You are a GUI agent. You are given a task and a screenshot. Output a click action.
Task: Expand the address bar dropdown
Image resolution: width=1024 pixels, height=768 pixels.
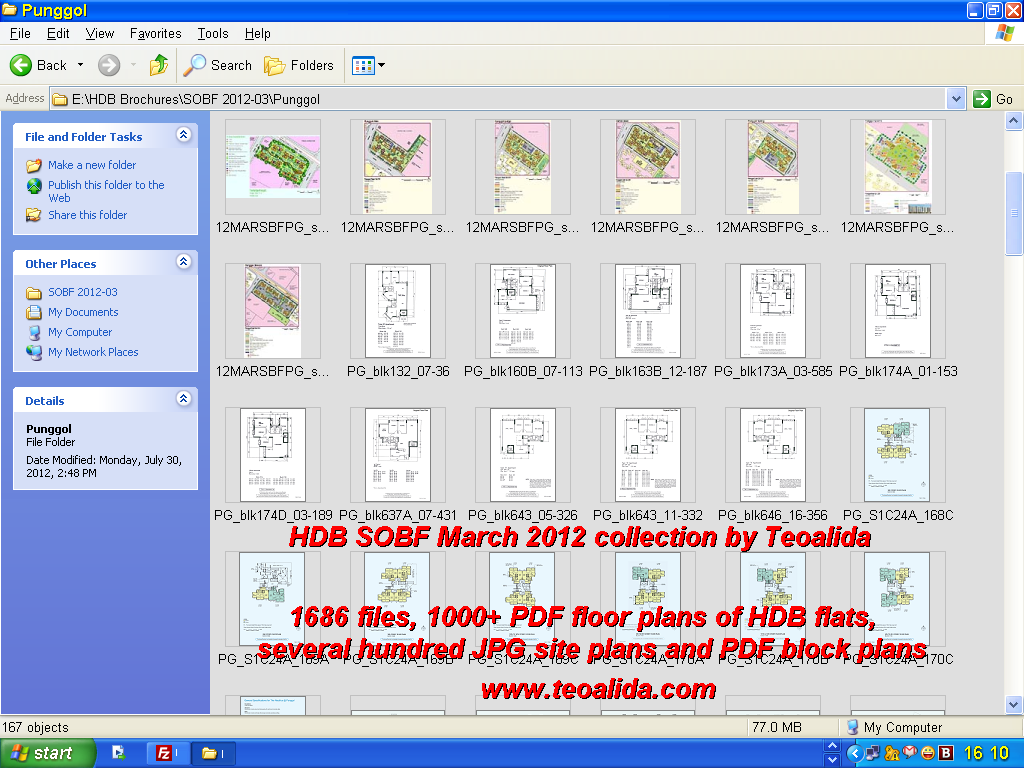(x=956, y=99)
